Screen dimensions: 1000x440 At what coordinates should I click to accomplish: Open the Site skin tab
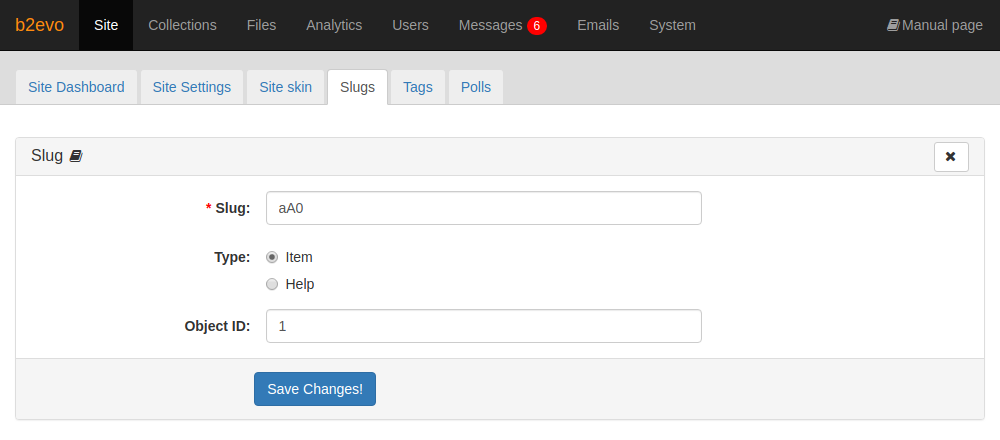point(285,87)
